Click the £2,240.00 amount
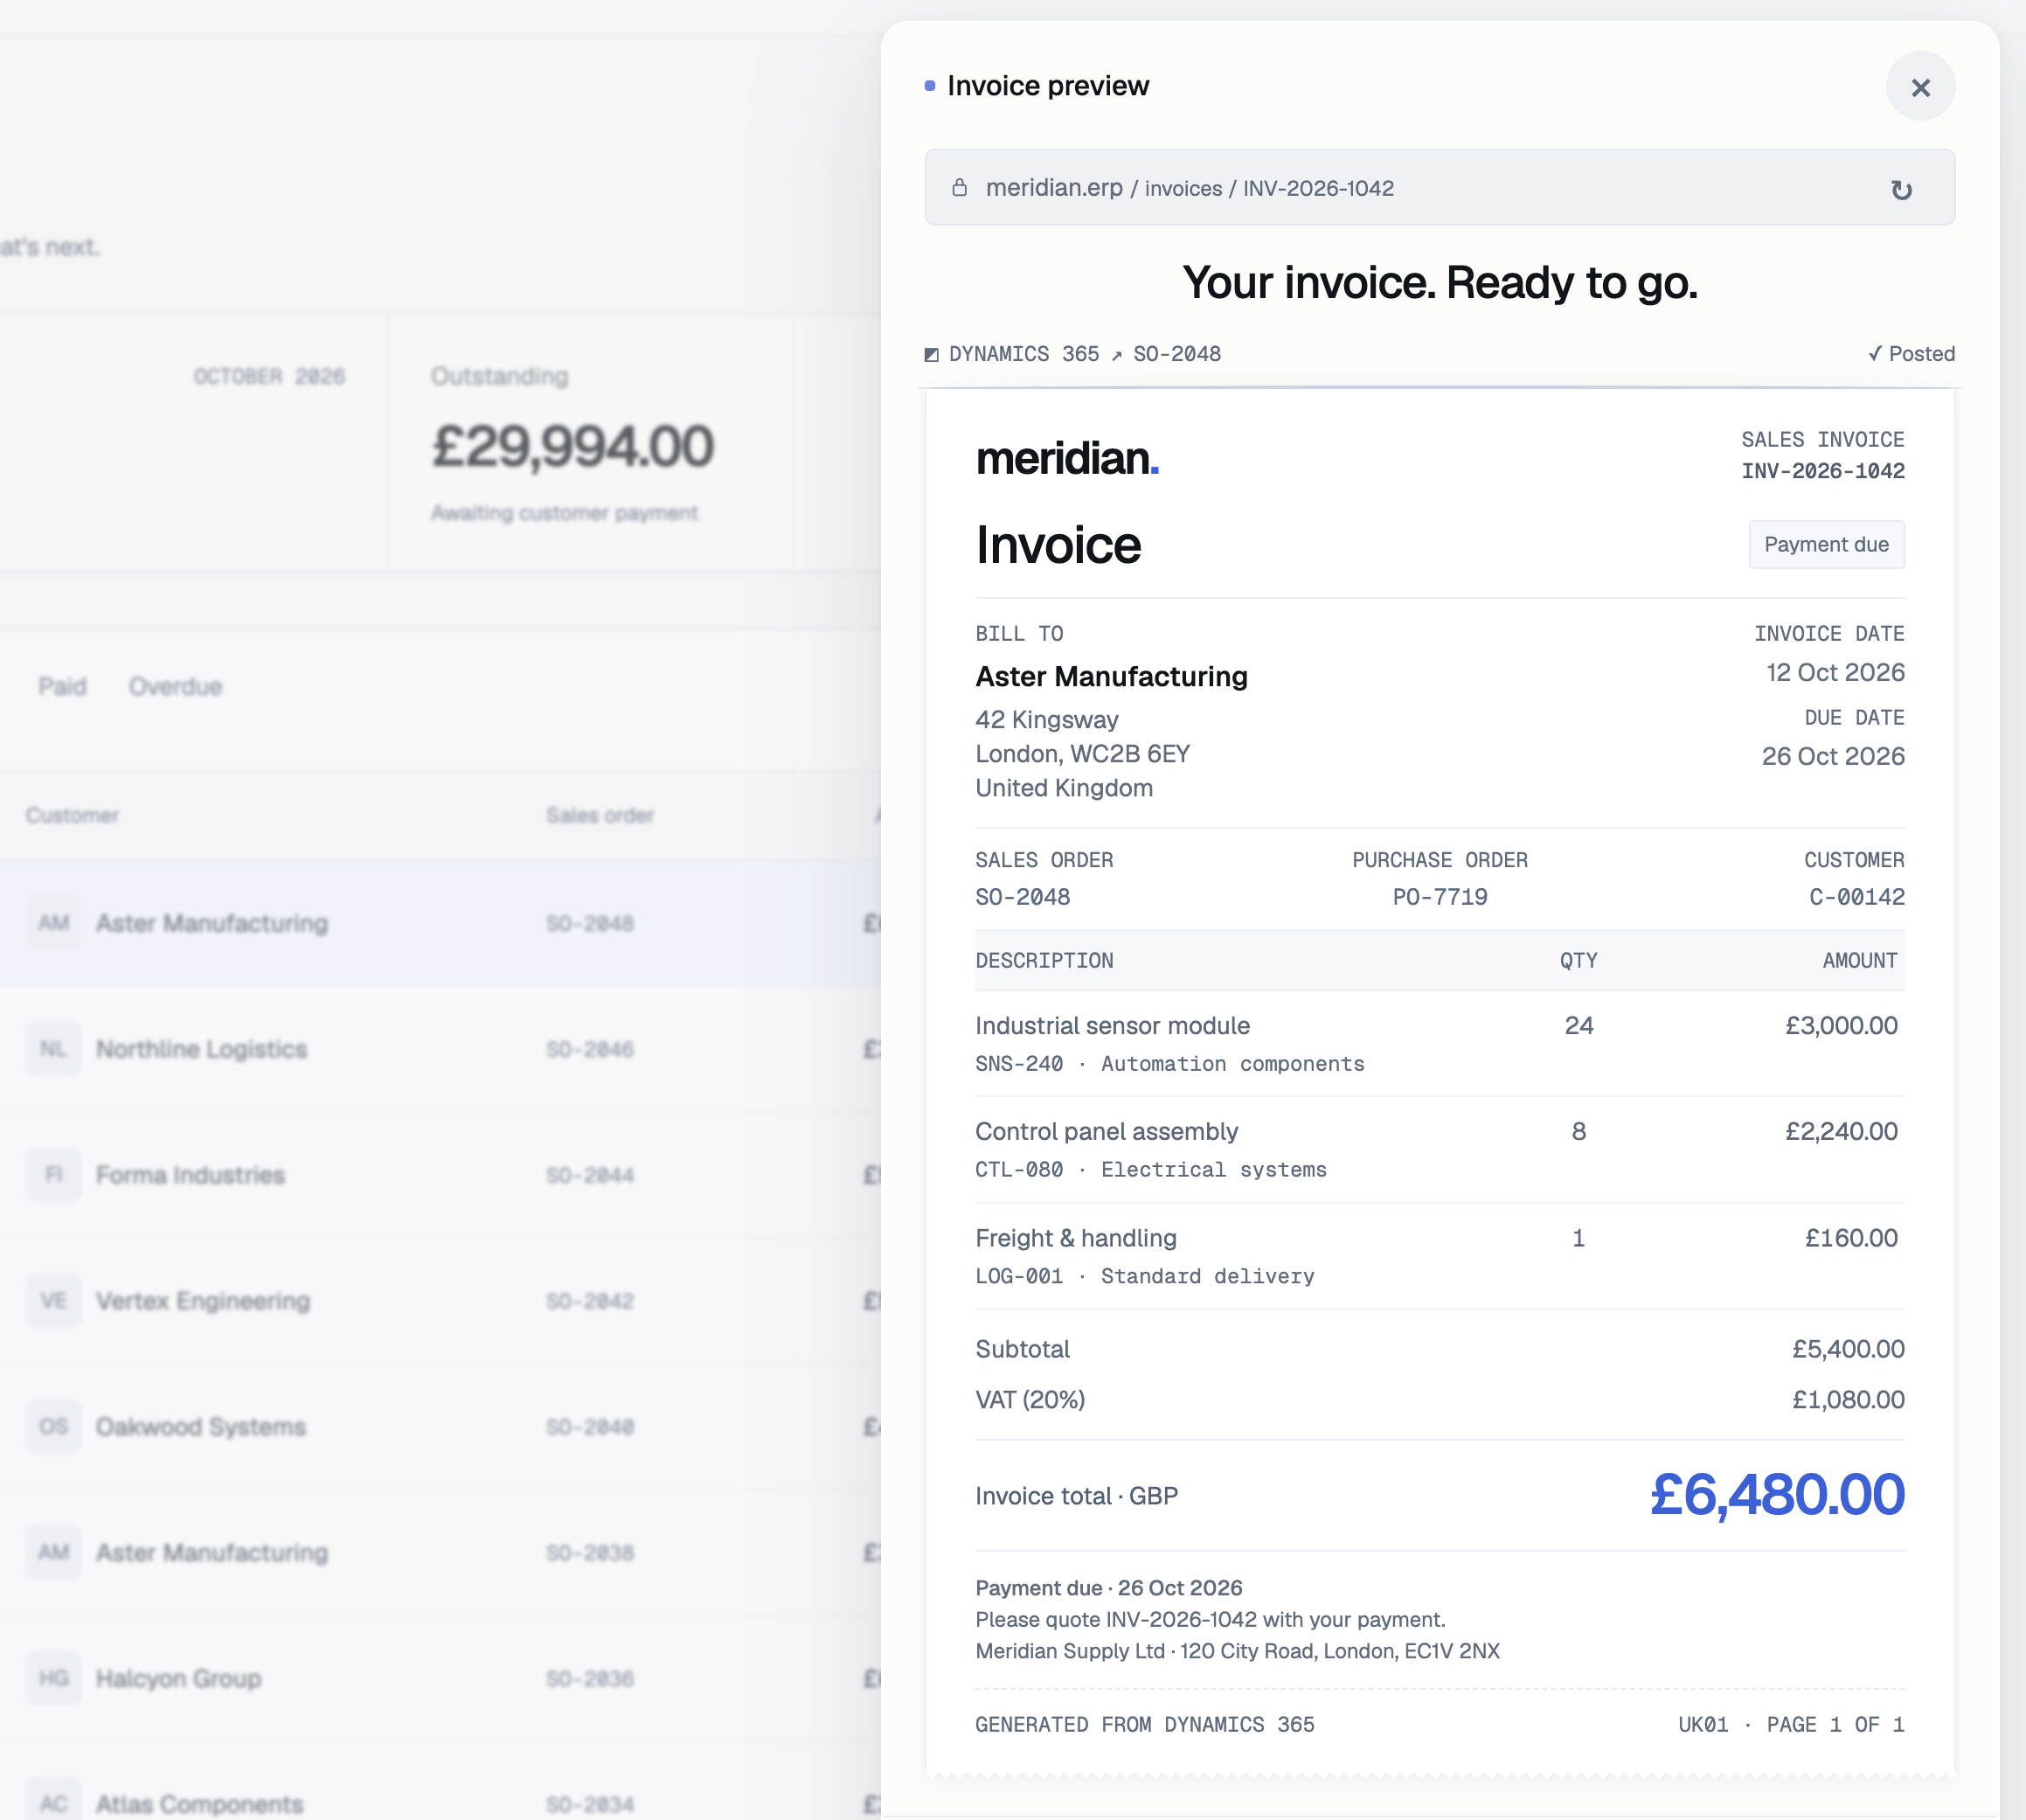The width and height of the screenshot is (2026, 1820). tap(1841, 1132)
